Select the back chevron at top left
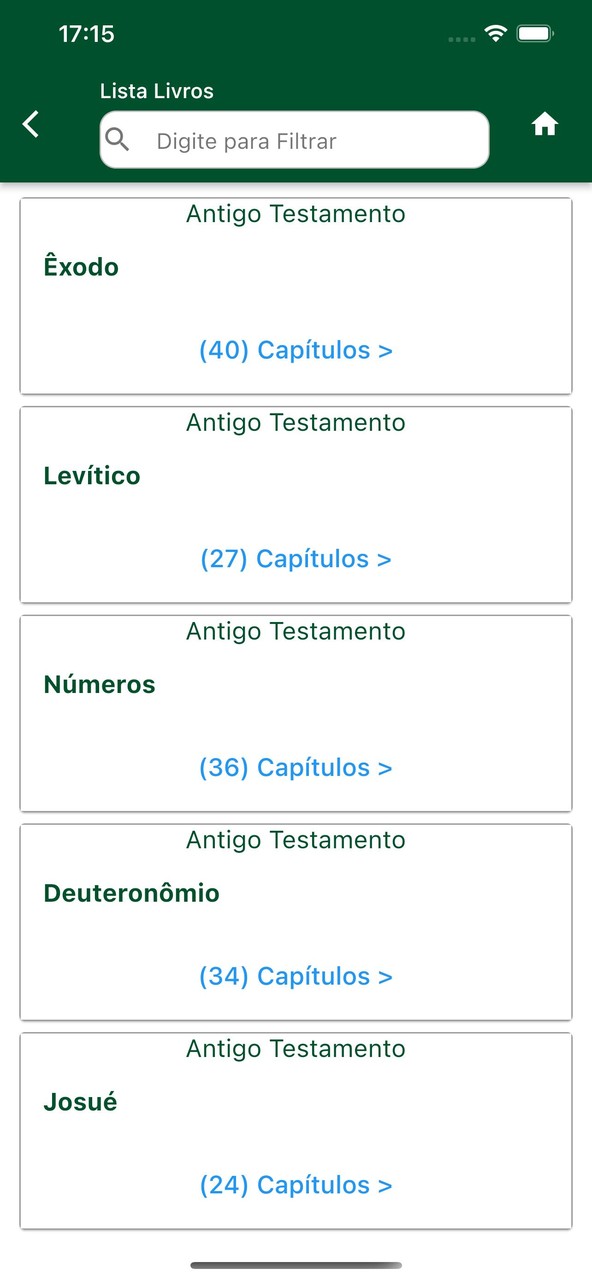 point(30,123)
